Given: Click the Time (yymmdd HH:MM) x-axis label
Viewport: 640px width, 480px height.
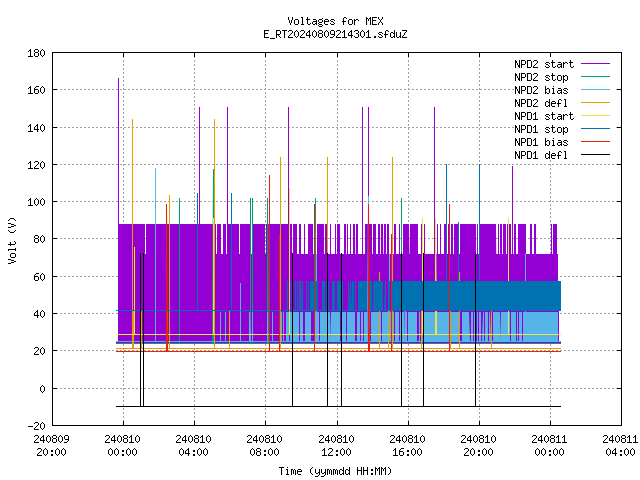Looking at the screenshot, I should point(335,471).
